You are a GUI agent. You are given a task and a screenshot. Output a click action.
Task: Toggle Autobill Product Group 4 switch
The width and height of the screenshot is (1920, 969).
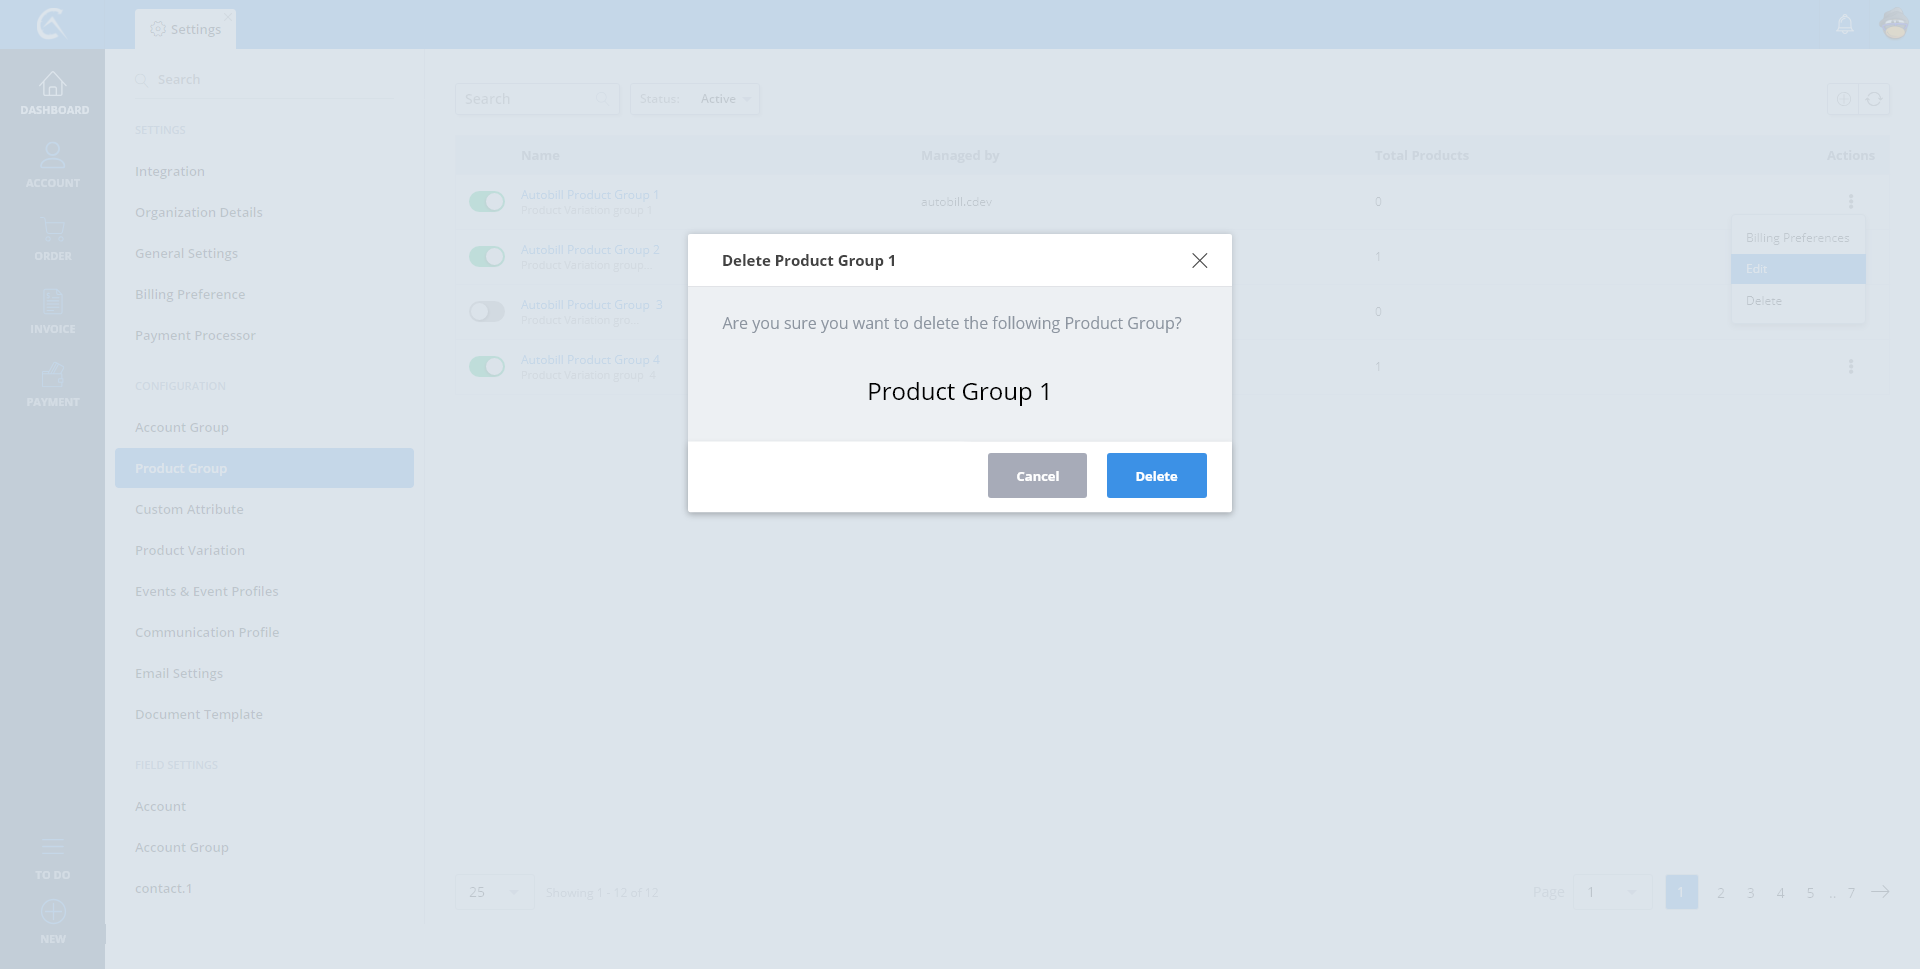pos(487,367)
